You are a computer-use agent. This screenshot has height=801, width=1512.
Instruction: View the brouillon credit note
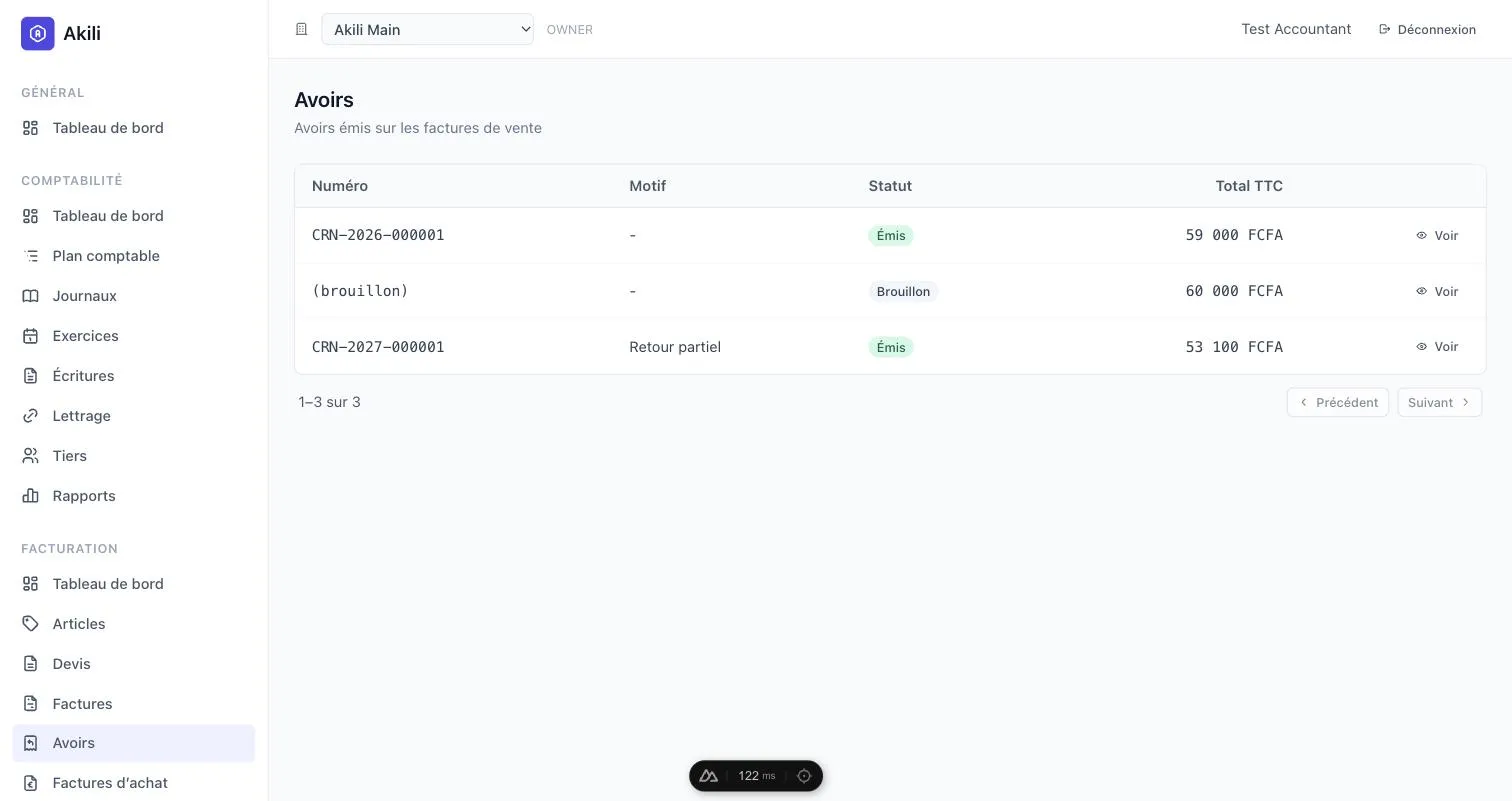click(x=1437, y=291)
